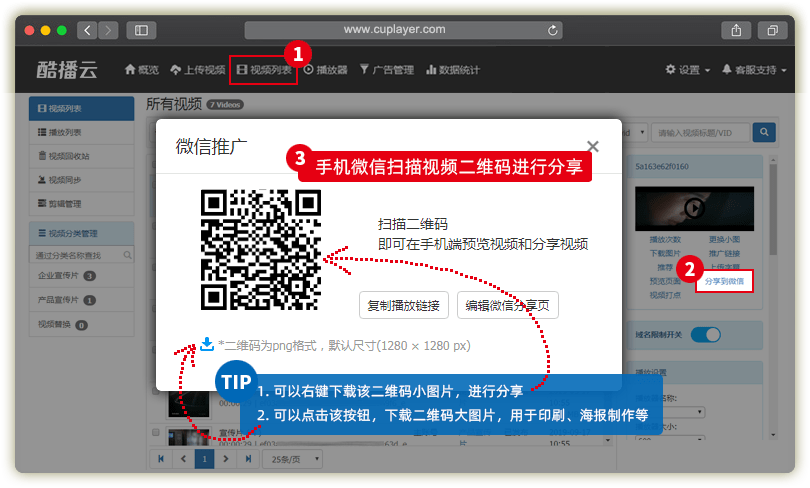The image size is (810, 488).
Task: Play the video preview thumbnail
Action: pyautogui.click(x=691, y=207)
